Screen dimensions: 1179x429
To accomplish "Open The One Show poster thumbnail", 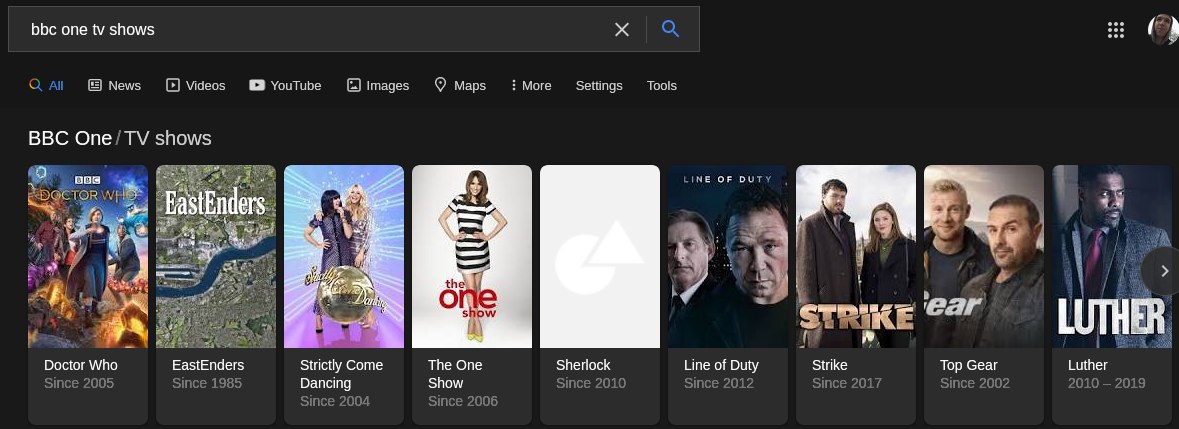I will (x=471, y=256).
